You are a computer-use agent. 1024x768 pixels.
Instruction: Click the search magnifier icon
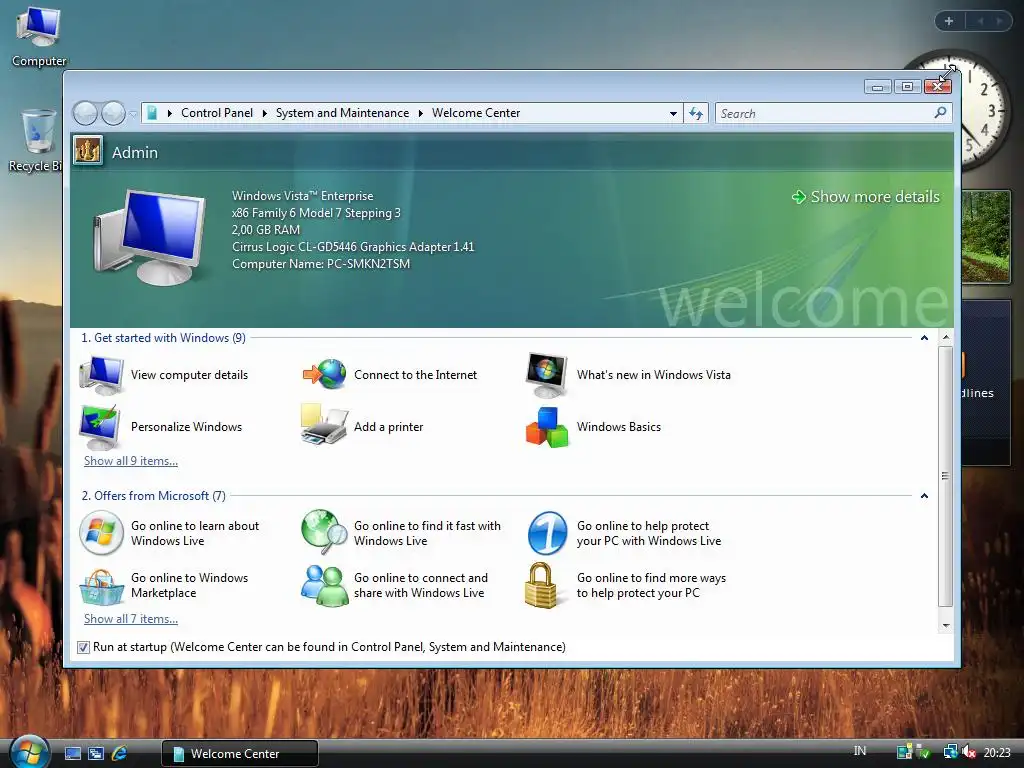940,112
